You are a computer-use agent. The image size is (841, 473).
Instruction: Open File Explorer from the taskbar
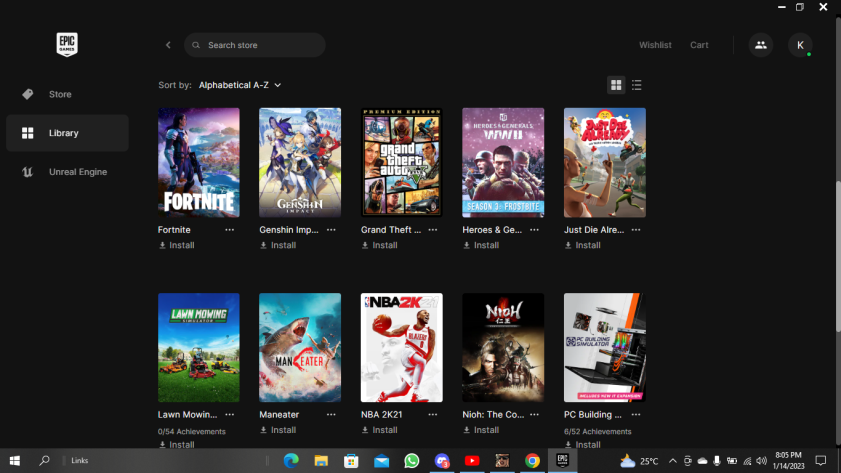pos(321,461)
